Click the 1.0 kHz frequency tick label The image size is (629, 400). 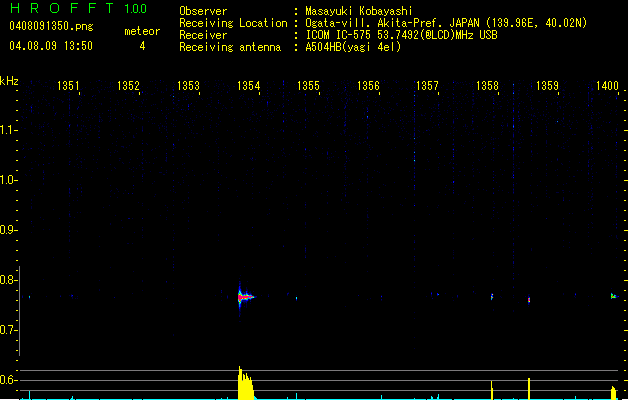click(7, 180)
